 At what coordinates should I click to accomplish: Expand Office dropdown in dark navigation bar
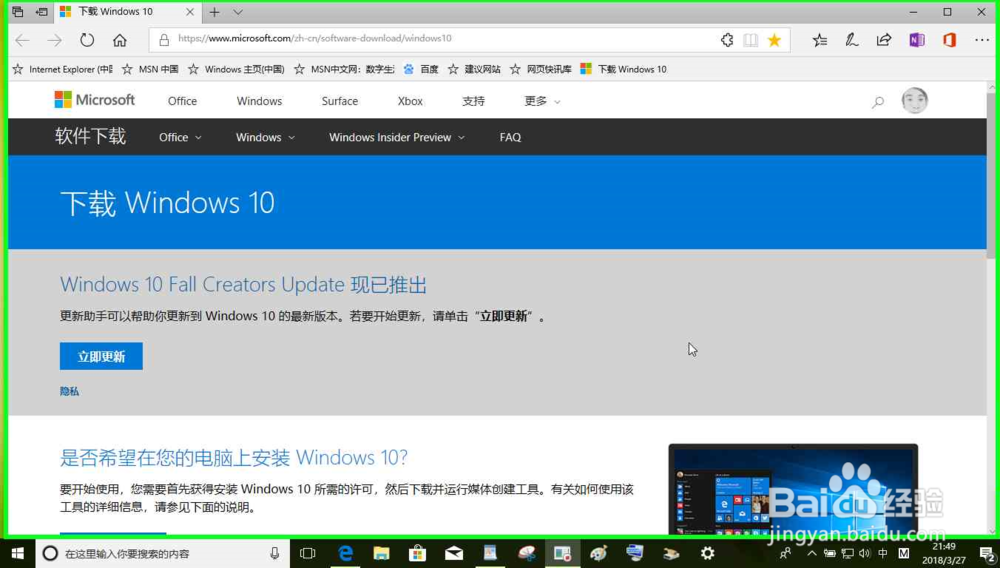pos(180,137)
